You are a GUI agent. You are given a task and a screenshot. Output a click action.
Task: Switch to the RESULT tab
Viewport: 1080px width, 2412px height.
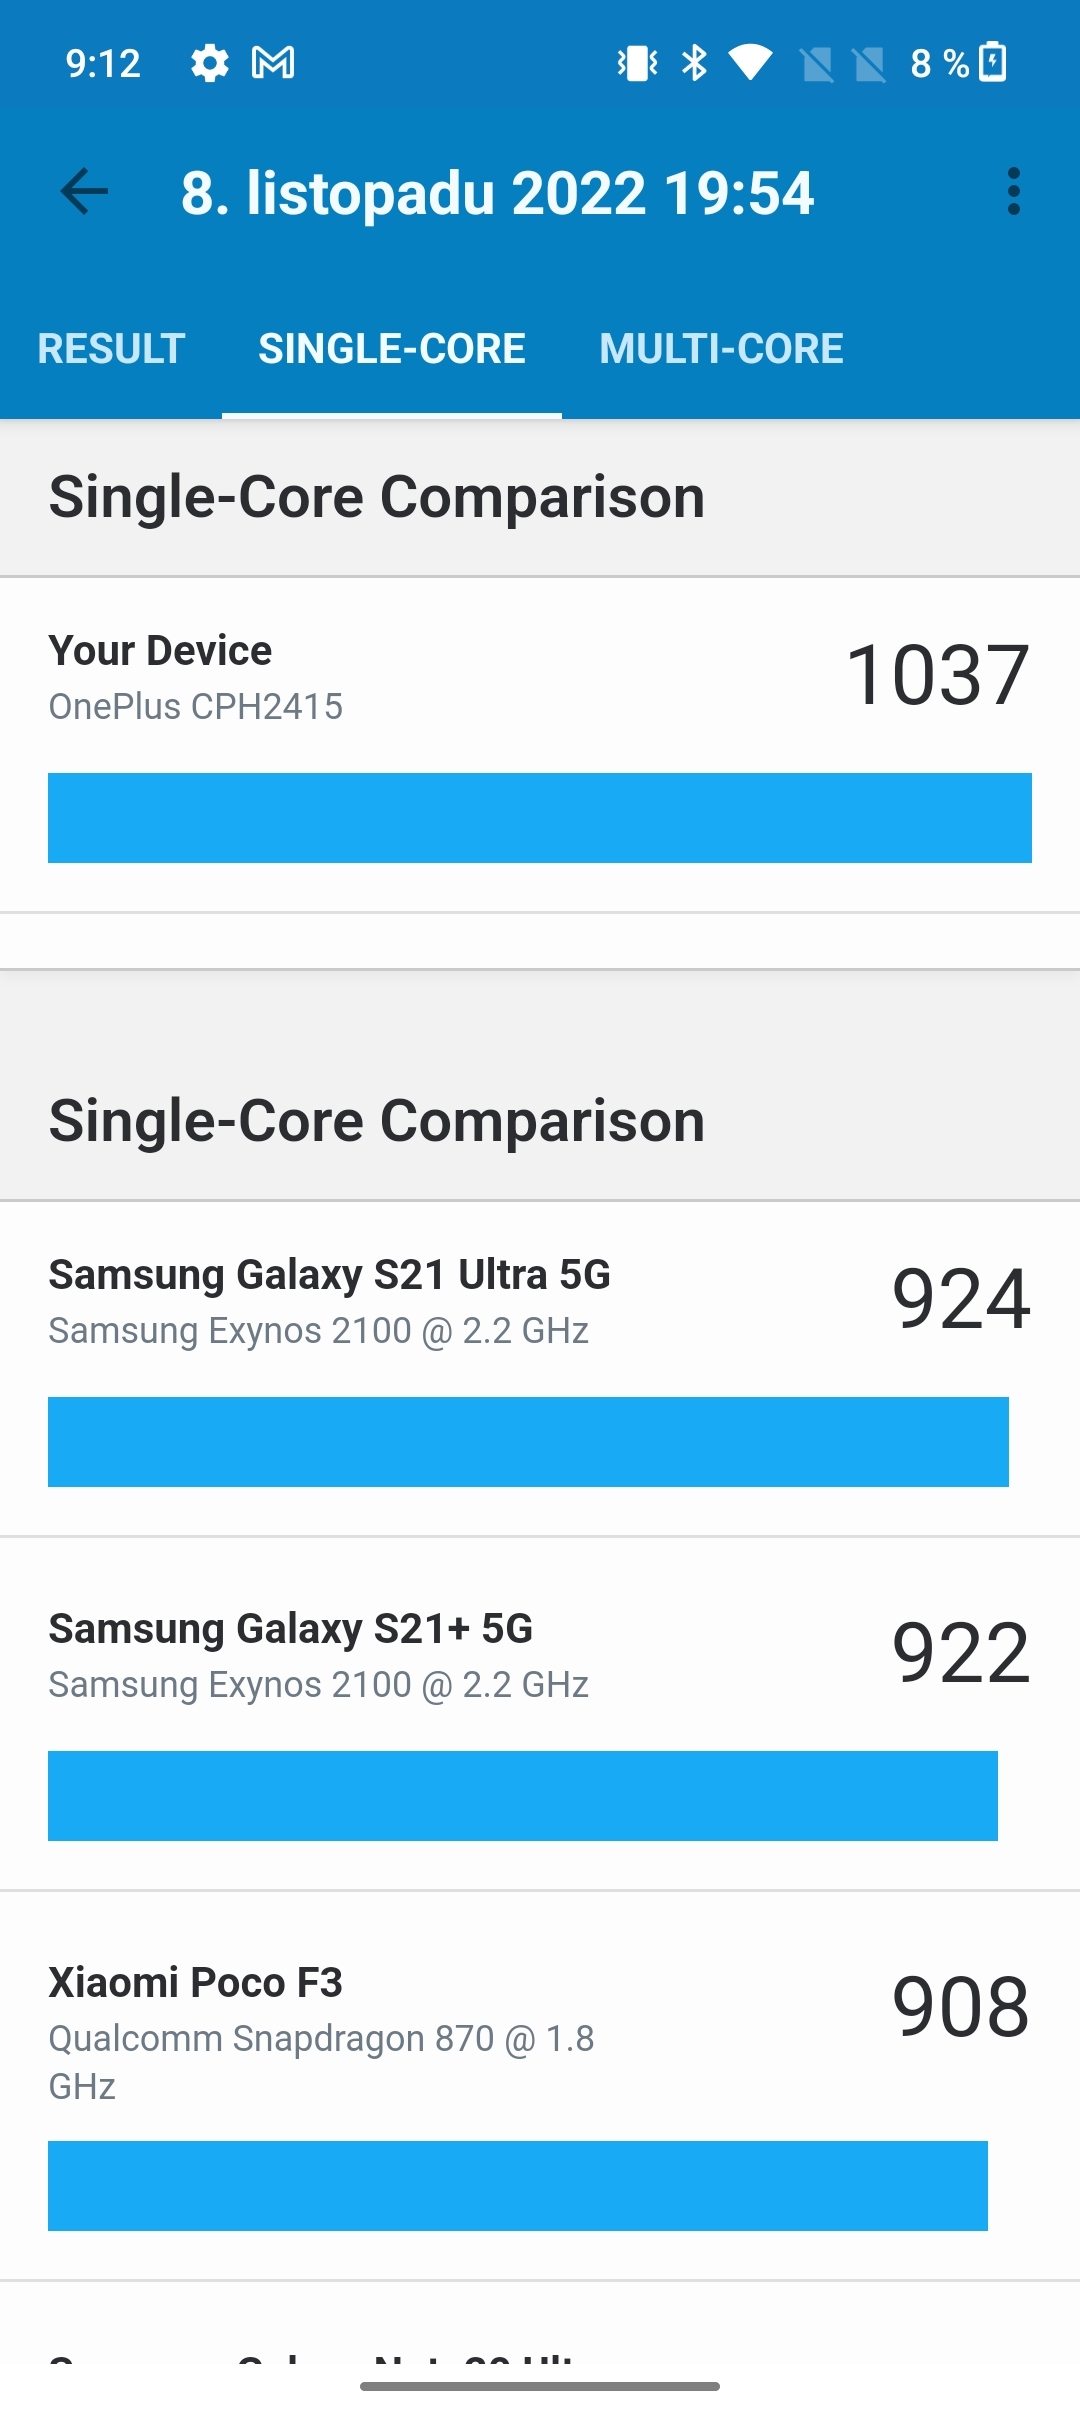coord(111,348)
